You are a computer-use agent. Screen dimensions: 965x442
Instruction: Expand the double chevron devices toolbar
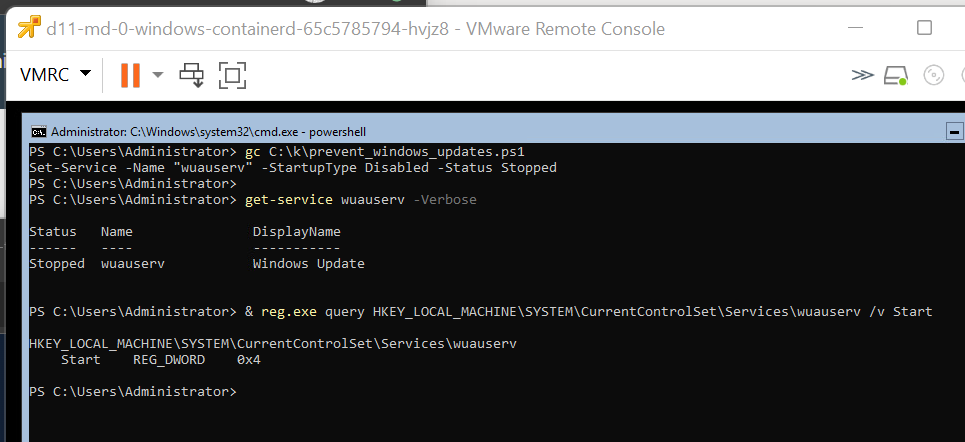(862, 75)
